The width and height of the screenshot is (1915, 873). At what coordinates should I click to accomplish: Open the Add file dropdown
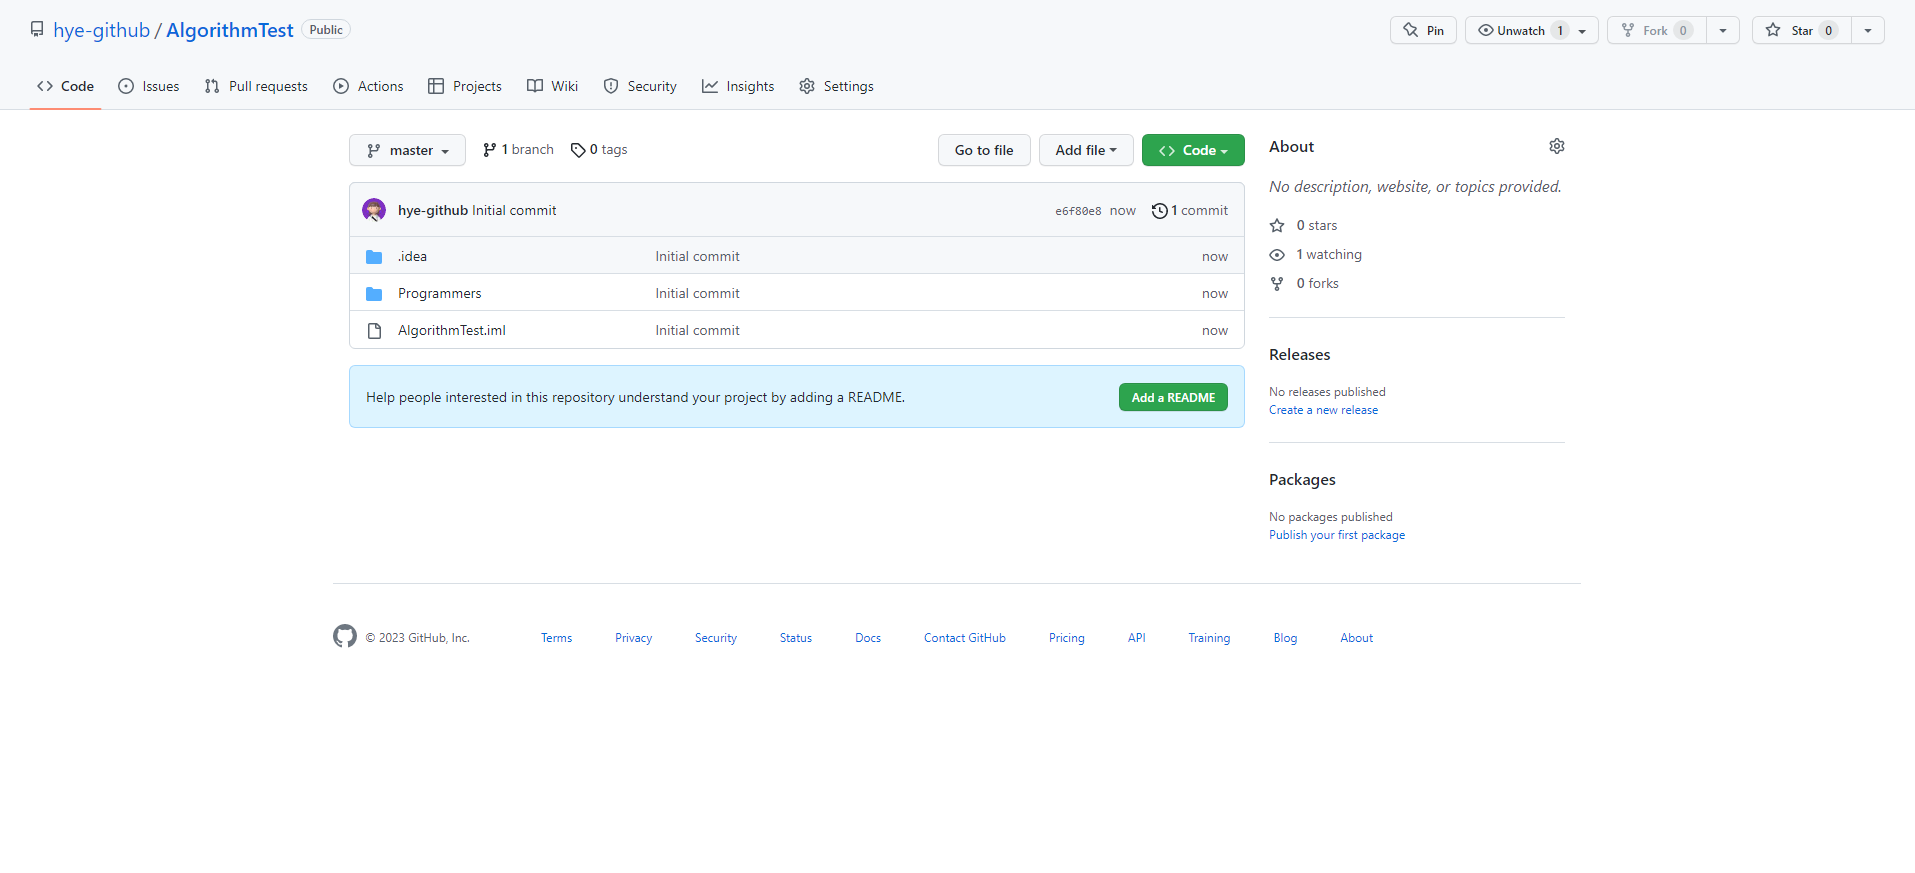(x=1086, y=150)
